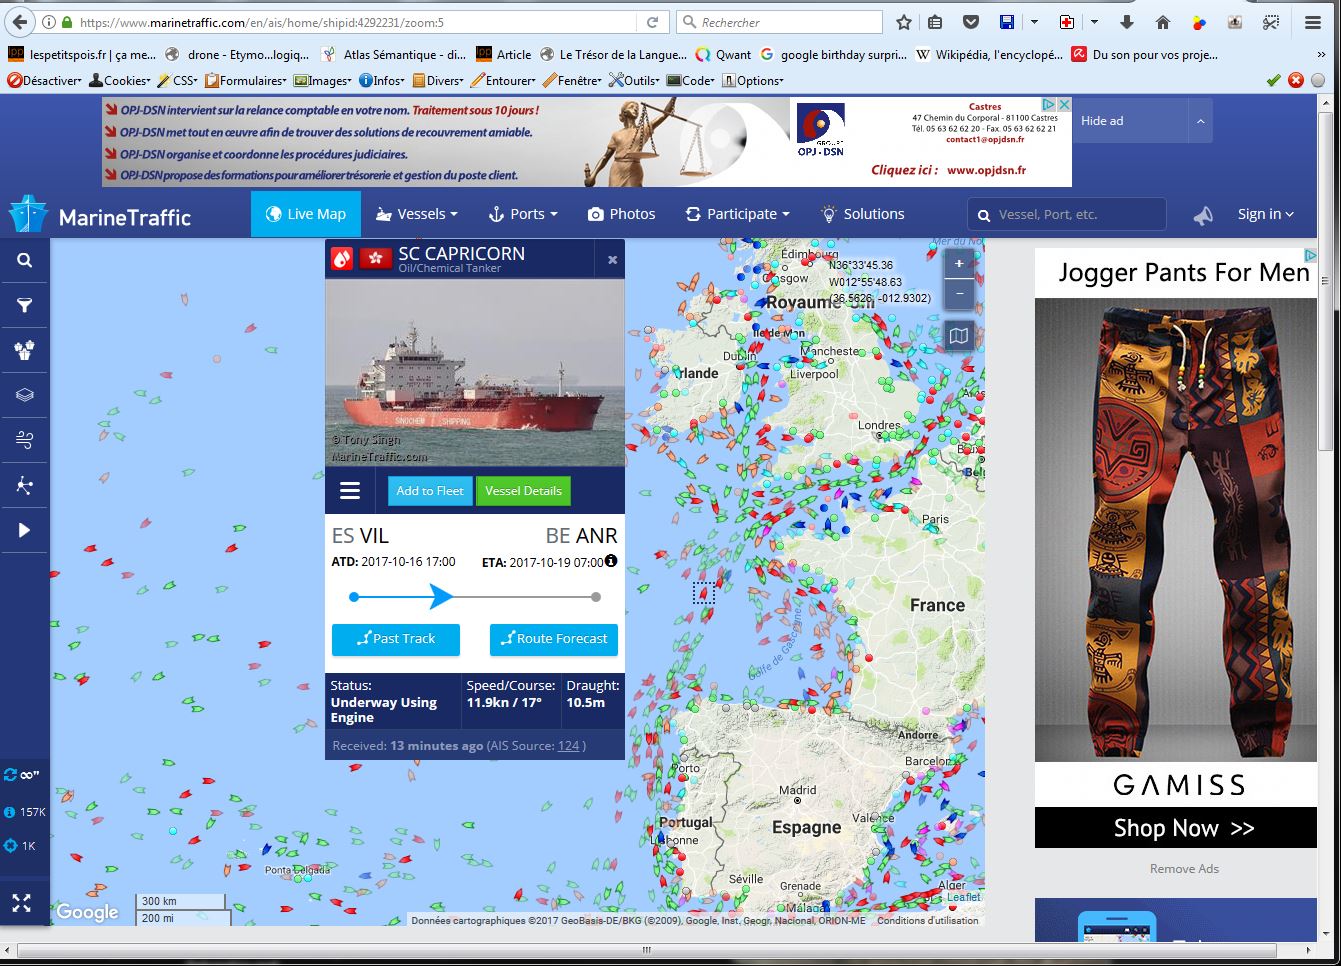Viewport: 1341px width, 966px height.
Task: Zoom out the map with minus button
Action: (959, 294)
